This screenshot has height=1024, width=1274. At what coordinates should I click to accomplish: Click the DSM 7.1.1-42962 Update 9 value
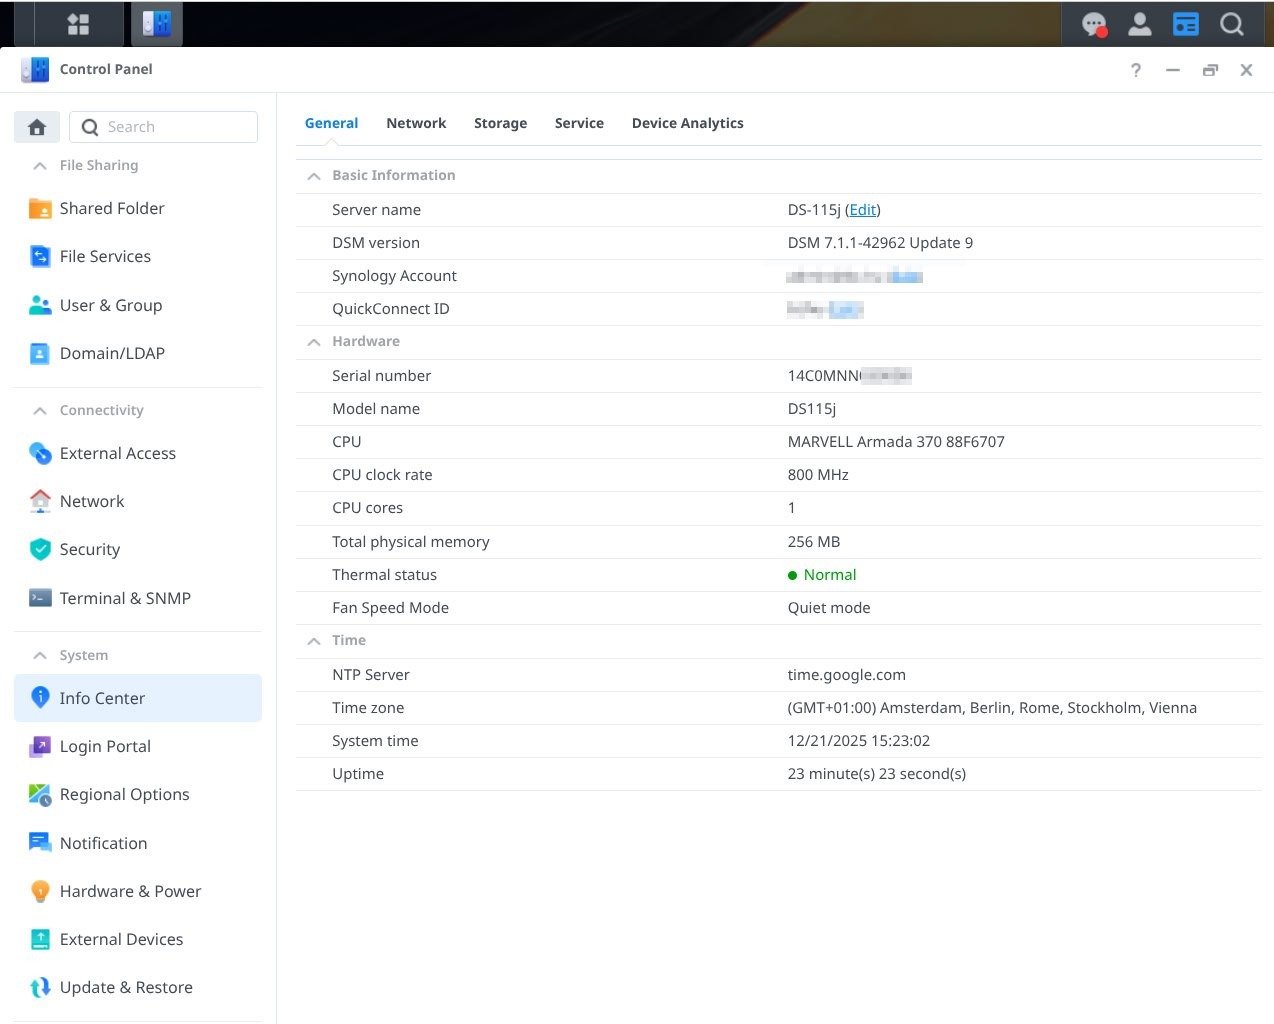(x=880, y=243)
